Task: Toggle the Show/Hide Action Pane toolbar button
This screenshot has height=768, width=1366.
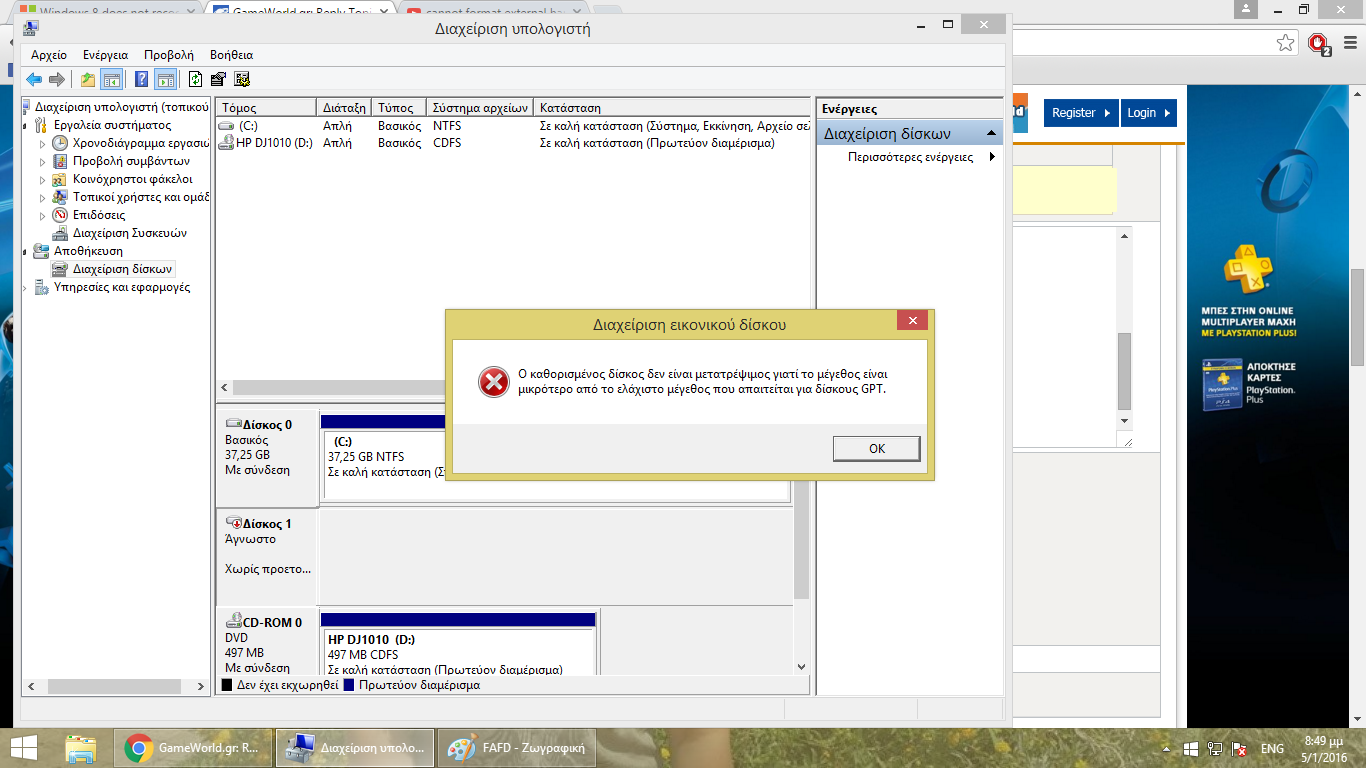Action: [x=165, y=80]
